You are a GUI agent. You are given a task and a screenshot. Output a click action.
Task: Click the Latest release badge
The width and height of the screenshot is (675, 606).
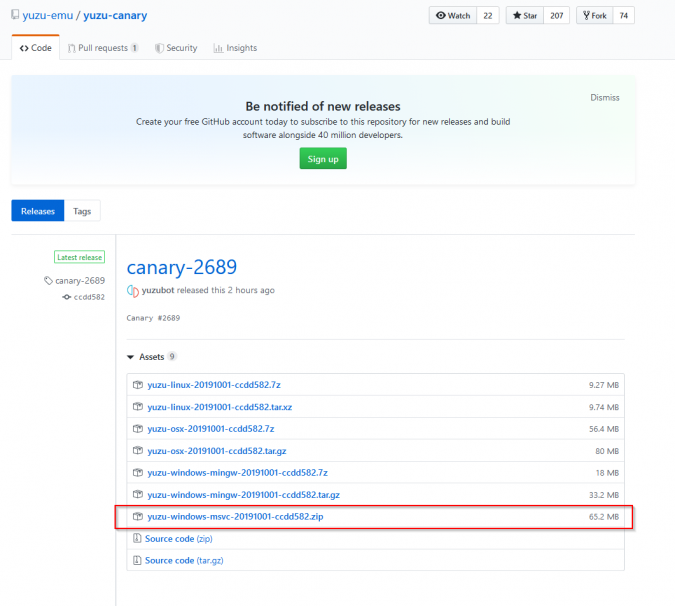(x=80, y=257)
